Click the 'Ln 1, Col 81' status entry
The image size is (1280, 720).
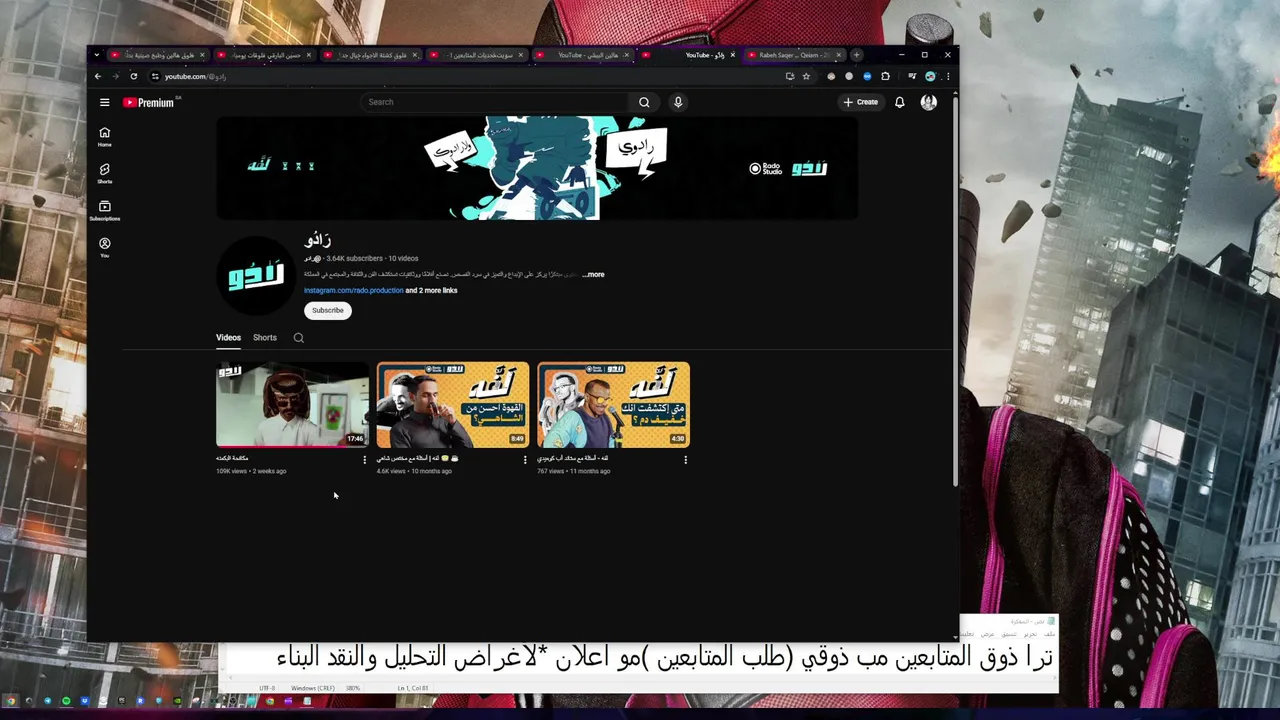[413, 688]
